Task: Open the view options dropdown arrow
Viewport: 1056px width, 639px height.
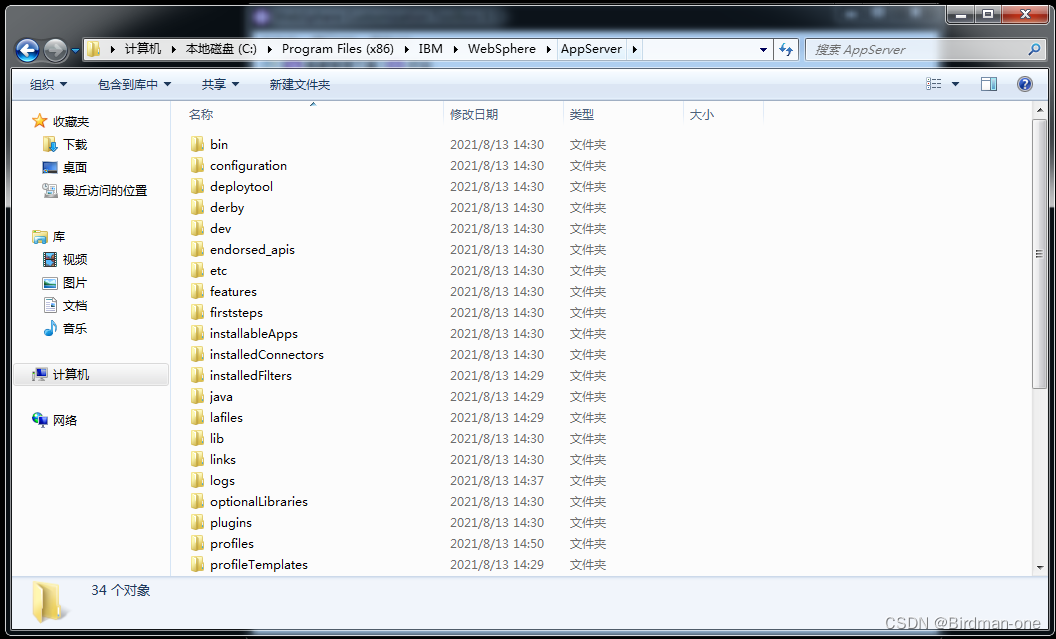Action: coord(955,84)
